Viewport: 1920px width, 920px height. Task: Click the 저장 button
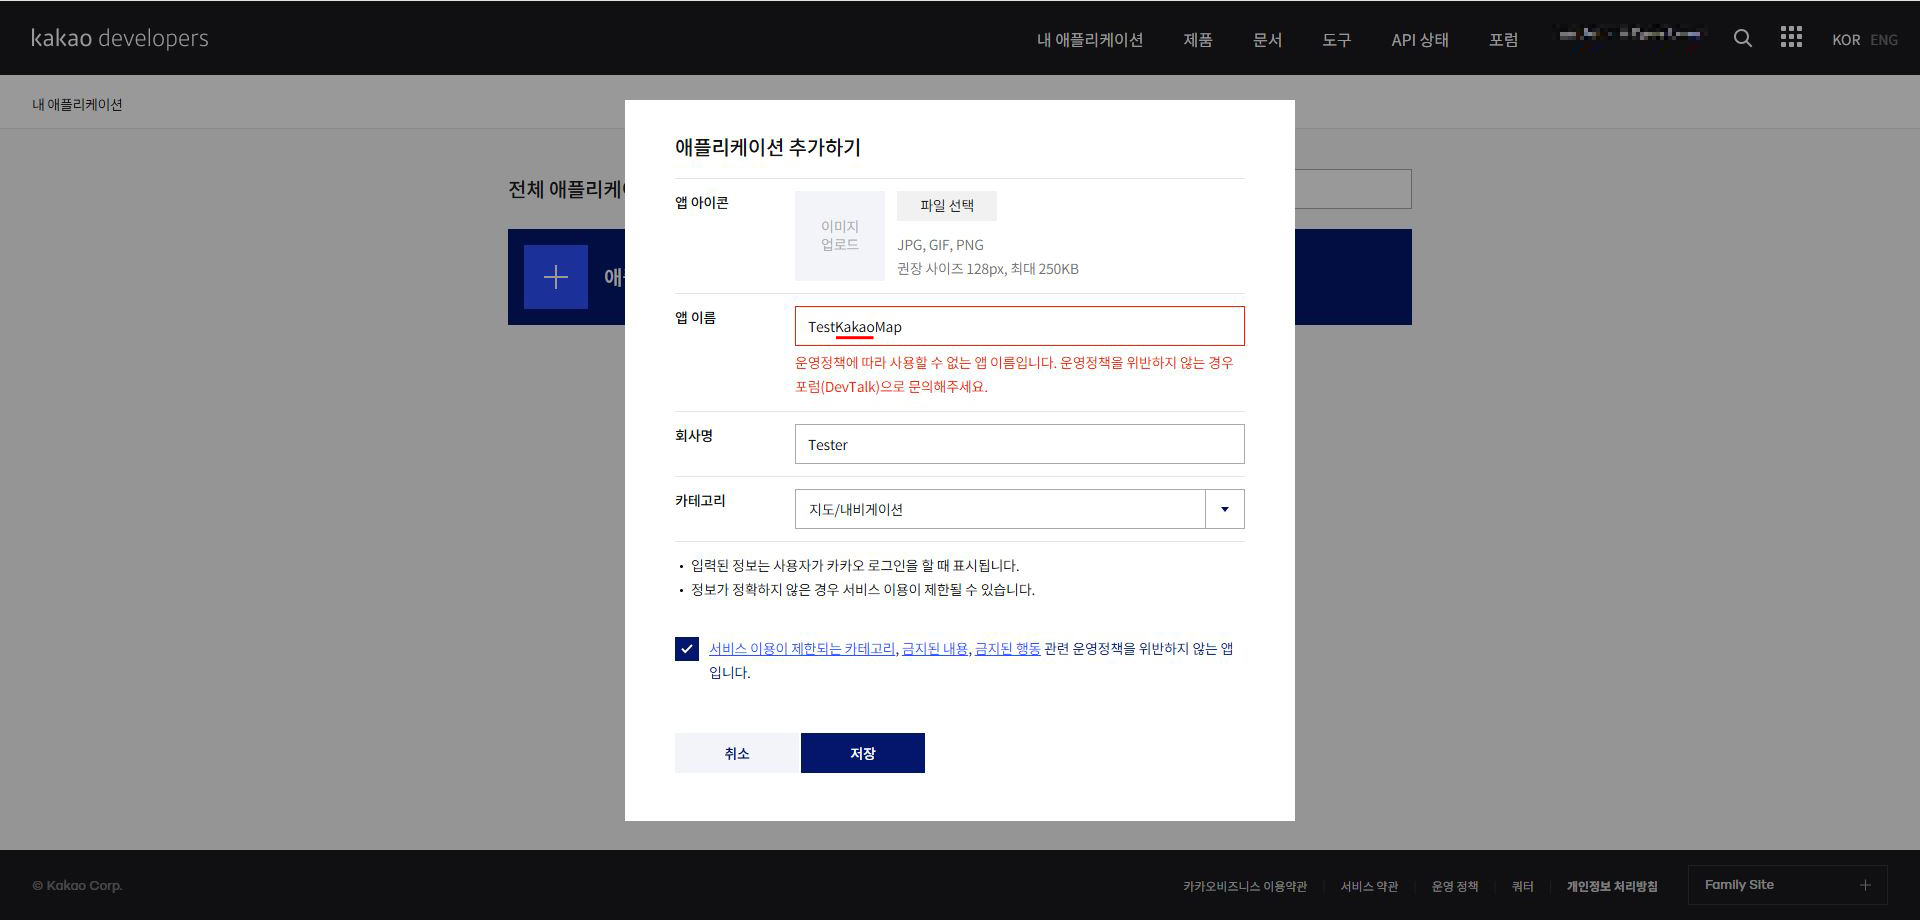click(x=863, y=753)
